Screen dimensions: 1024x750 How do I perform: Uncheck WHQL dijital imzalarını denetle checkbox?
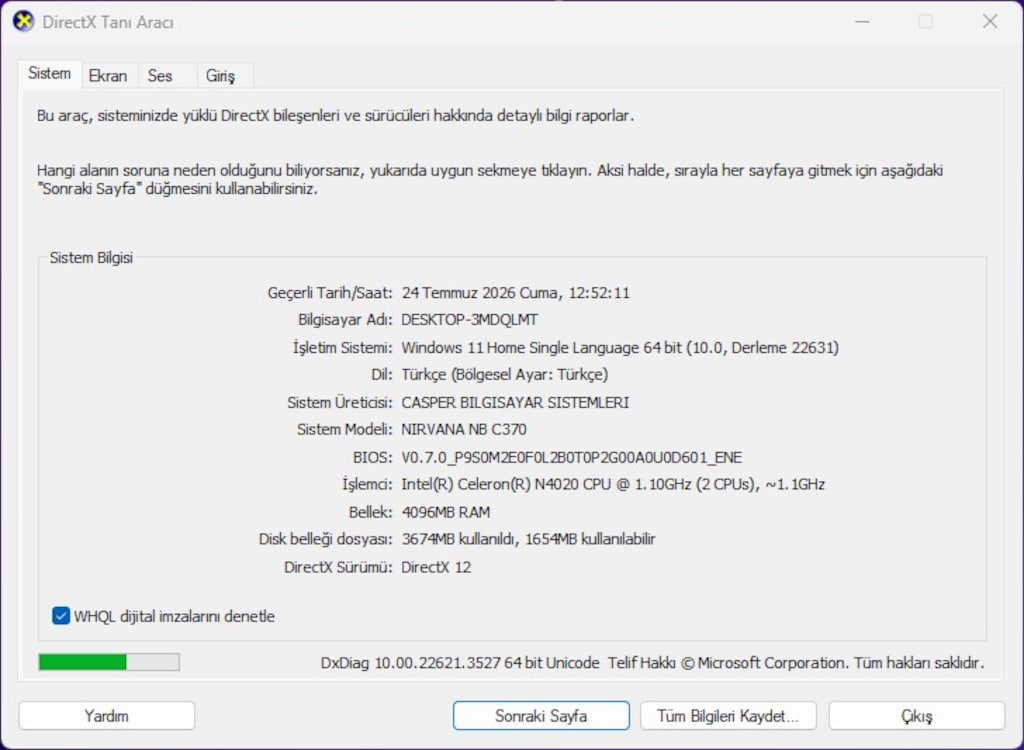[x=61, y=616]
